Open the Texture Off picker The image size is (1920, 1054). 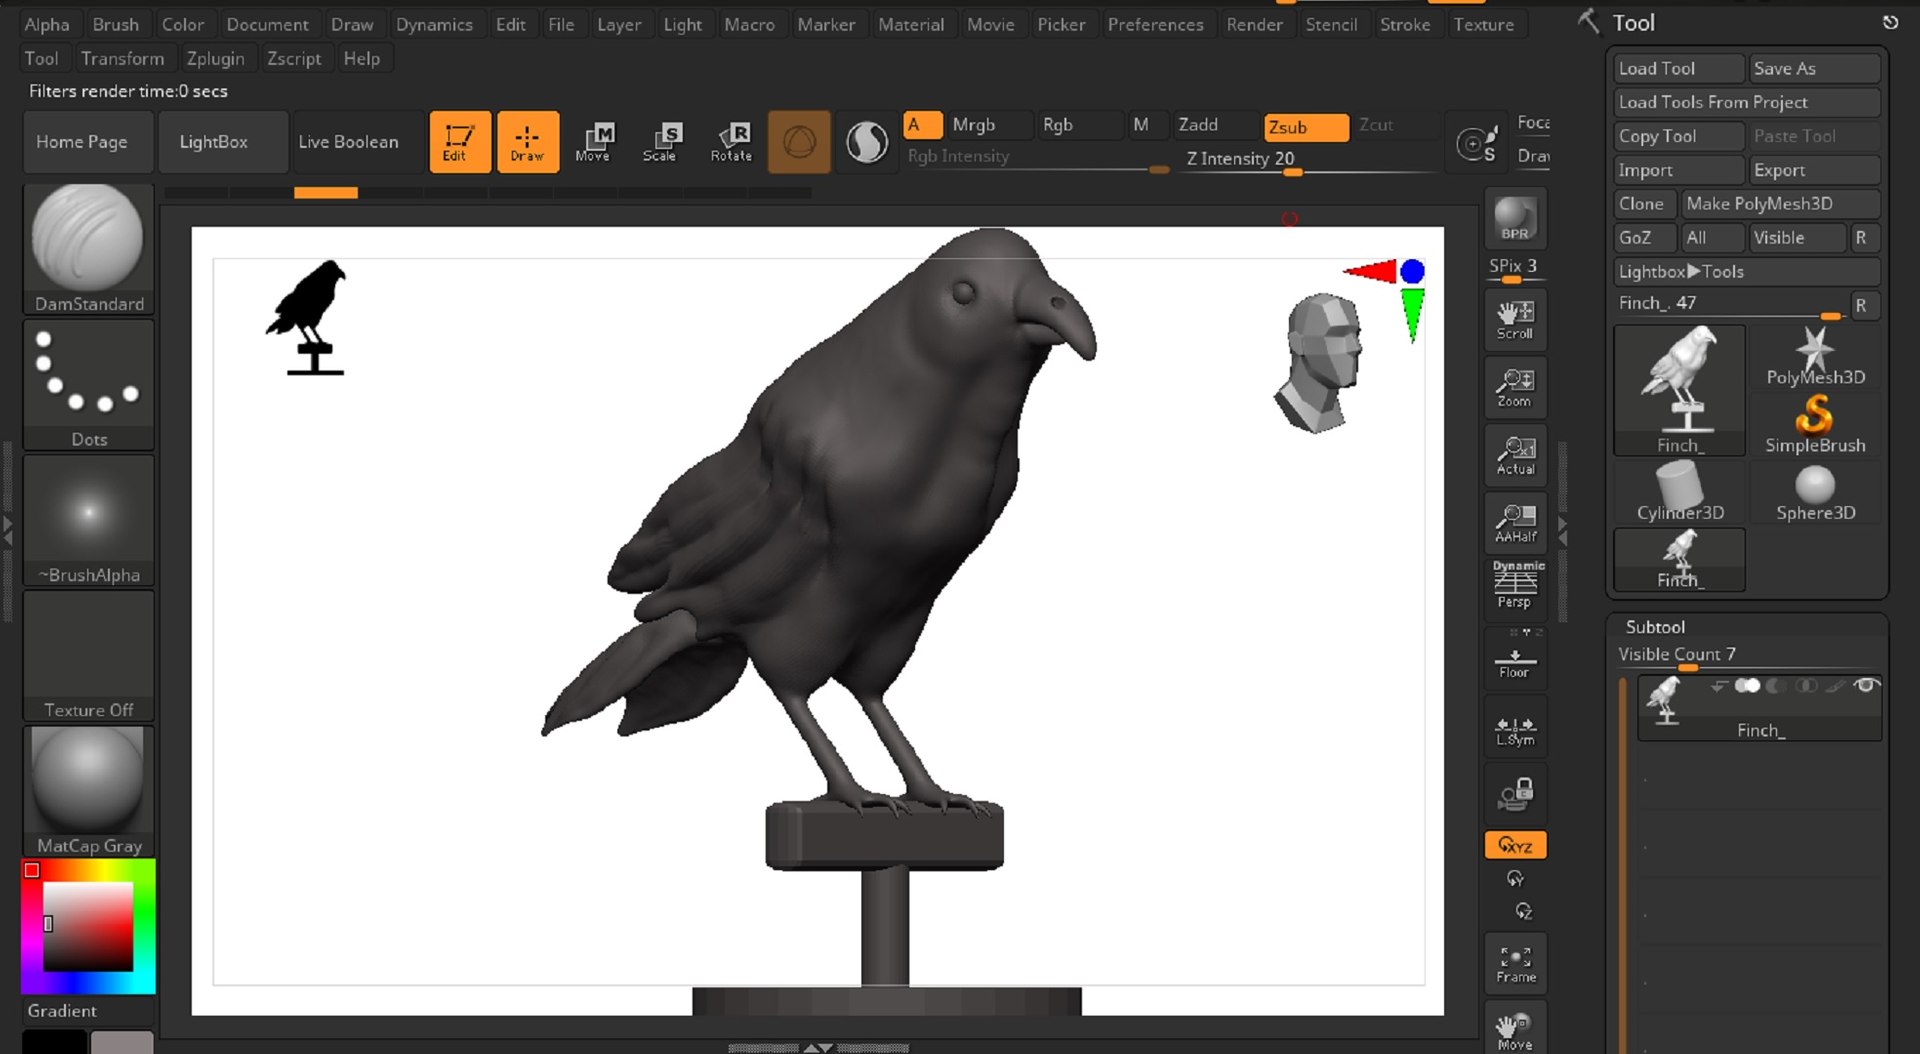89,656
